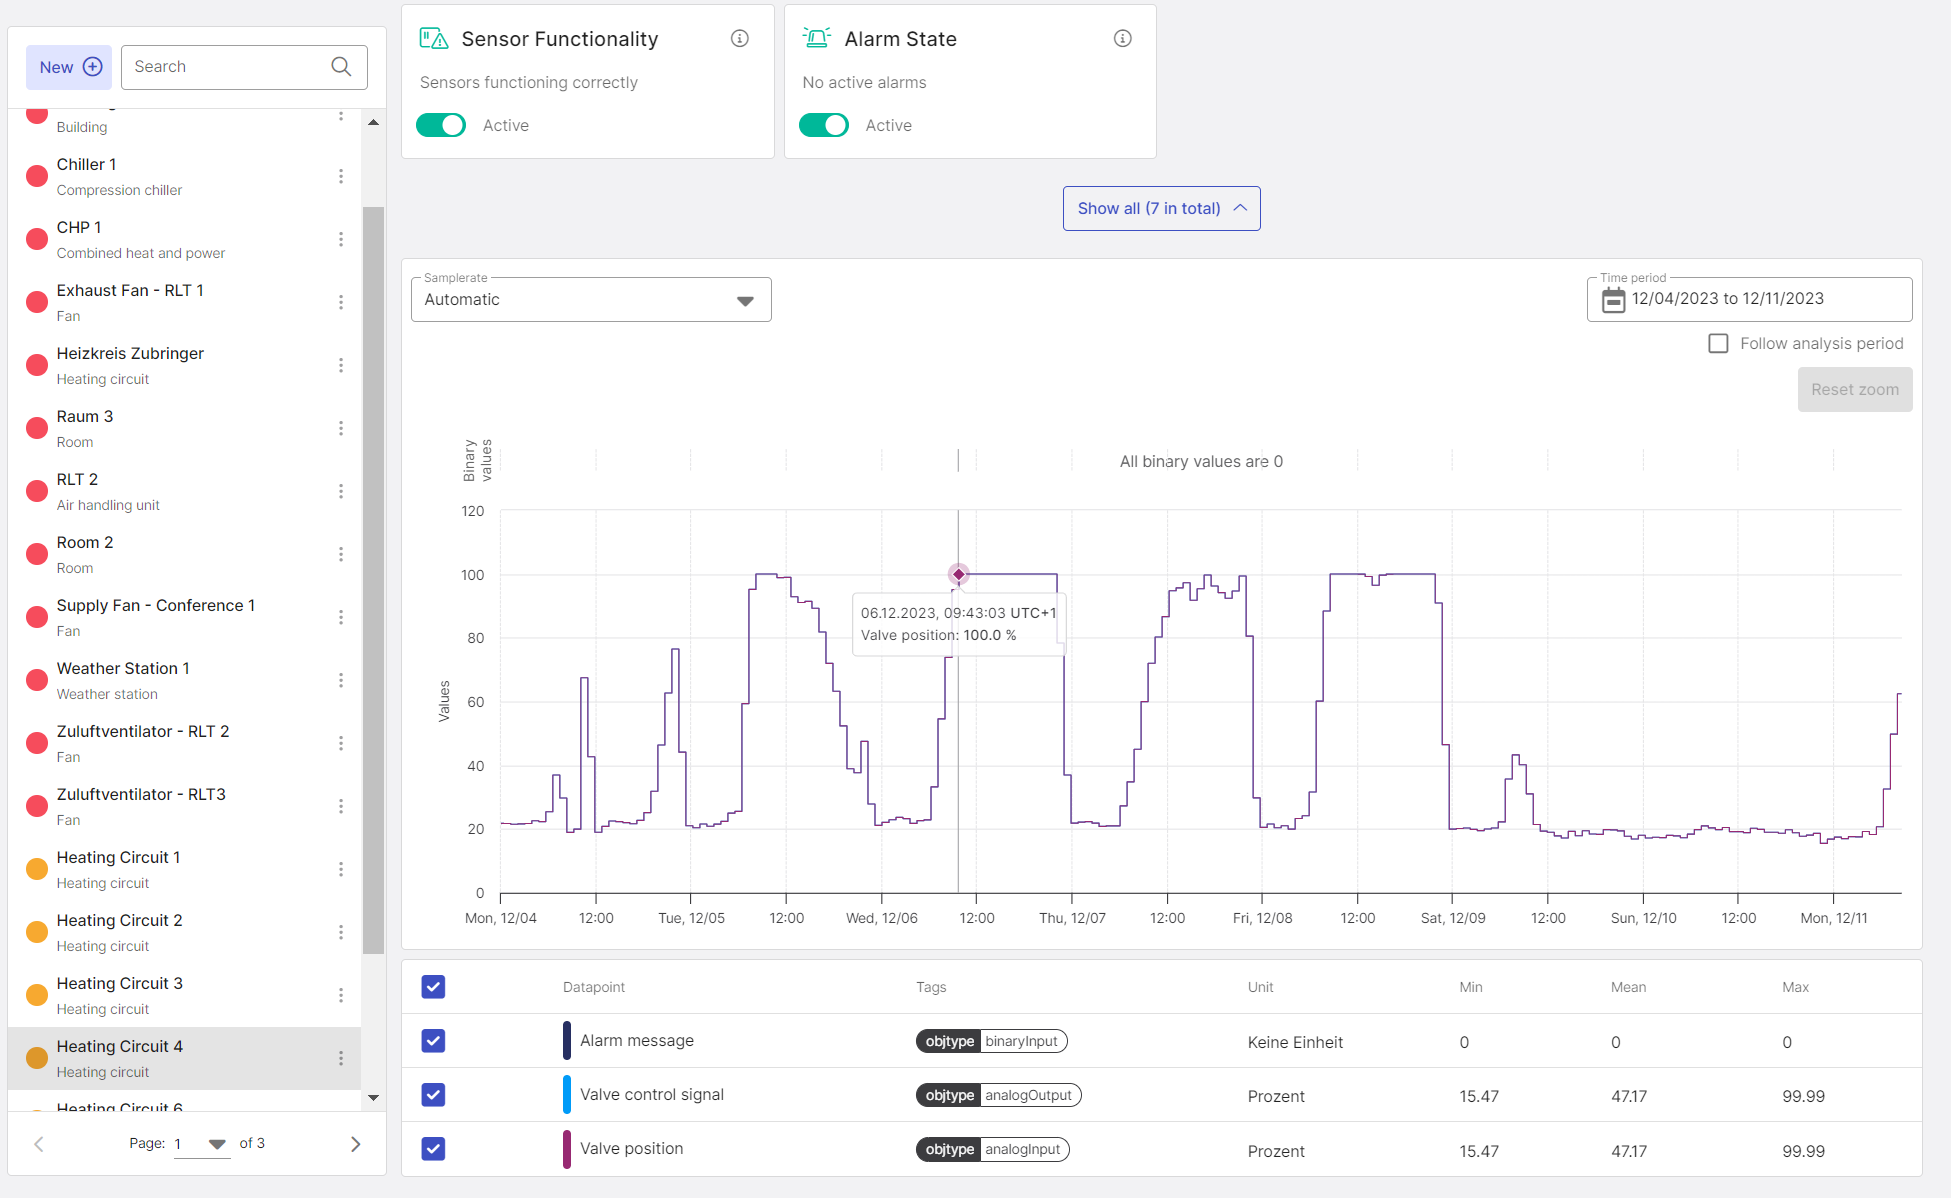This screenshot has height=1198, width=1951.
Task: Uncheck the Valve control signal checkbox
Action: point(433,1095)
